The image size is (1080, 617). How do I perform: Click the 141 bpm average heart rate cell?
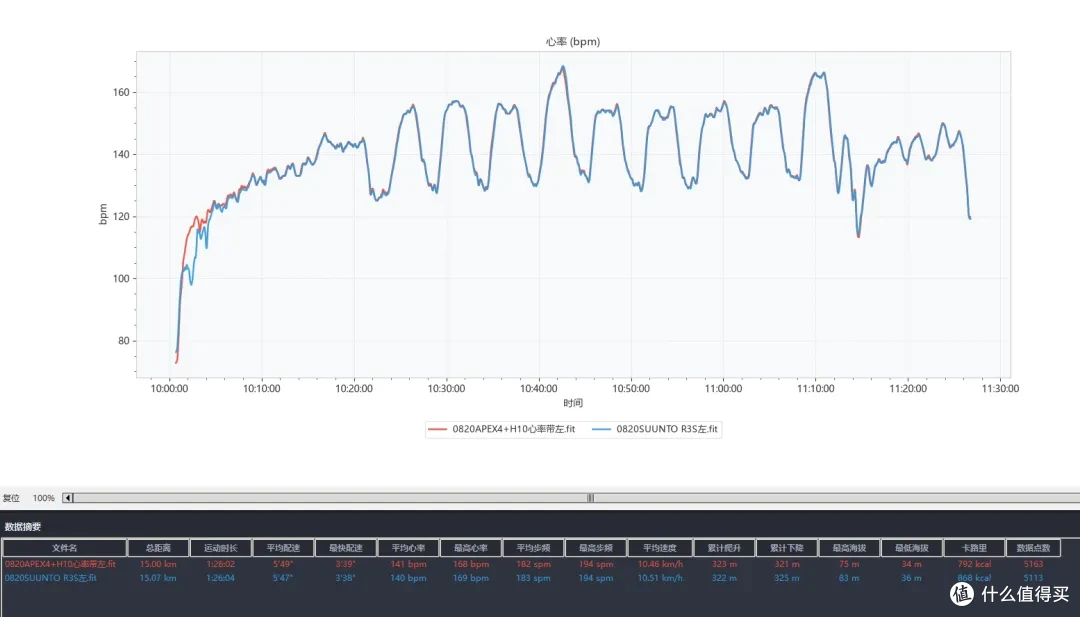(408, 564)
